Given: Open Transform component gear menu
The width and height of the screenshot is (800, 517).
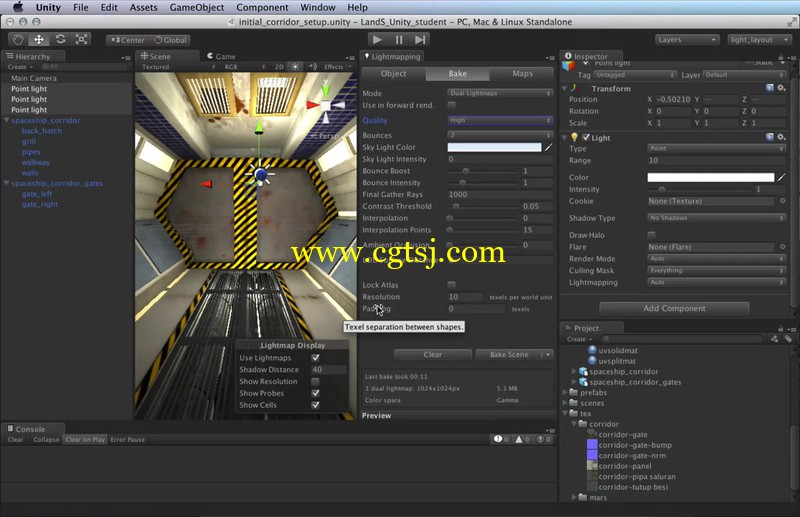Looking at the screenshot, I should (x=782, y=88).
